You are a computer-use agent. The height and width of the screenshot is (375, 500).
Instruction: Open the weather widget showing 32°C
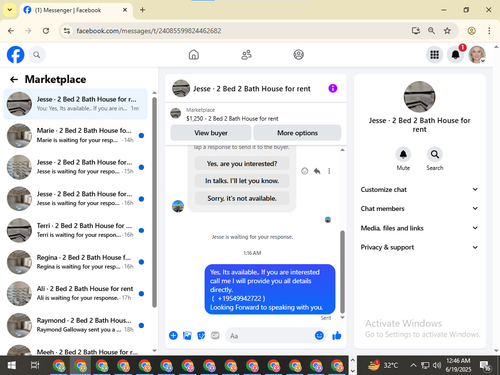click(x=383, y=365)
